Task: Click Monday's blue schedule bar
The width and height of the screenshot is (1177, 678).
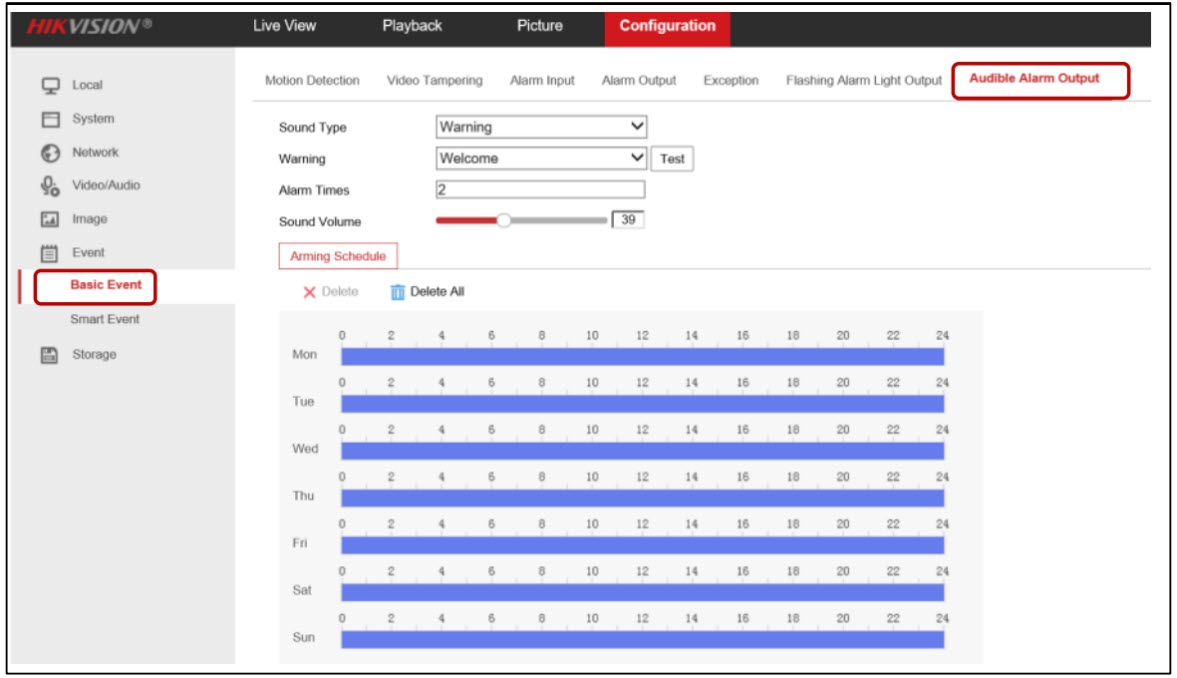Action: (x=642, y=357)
